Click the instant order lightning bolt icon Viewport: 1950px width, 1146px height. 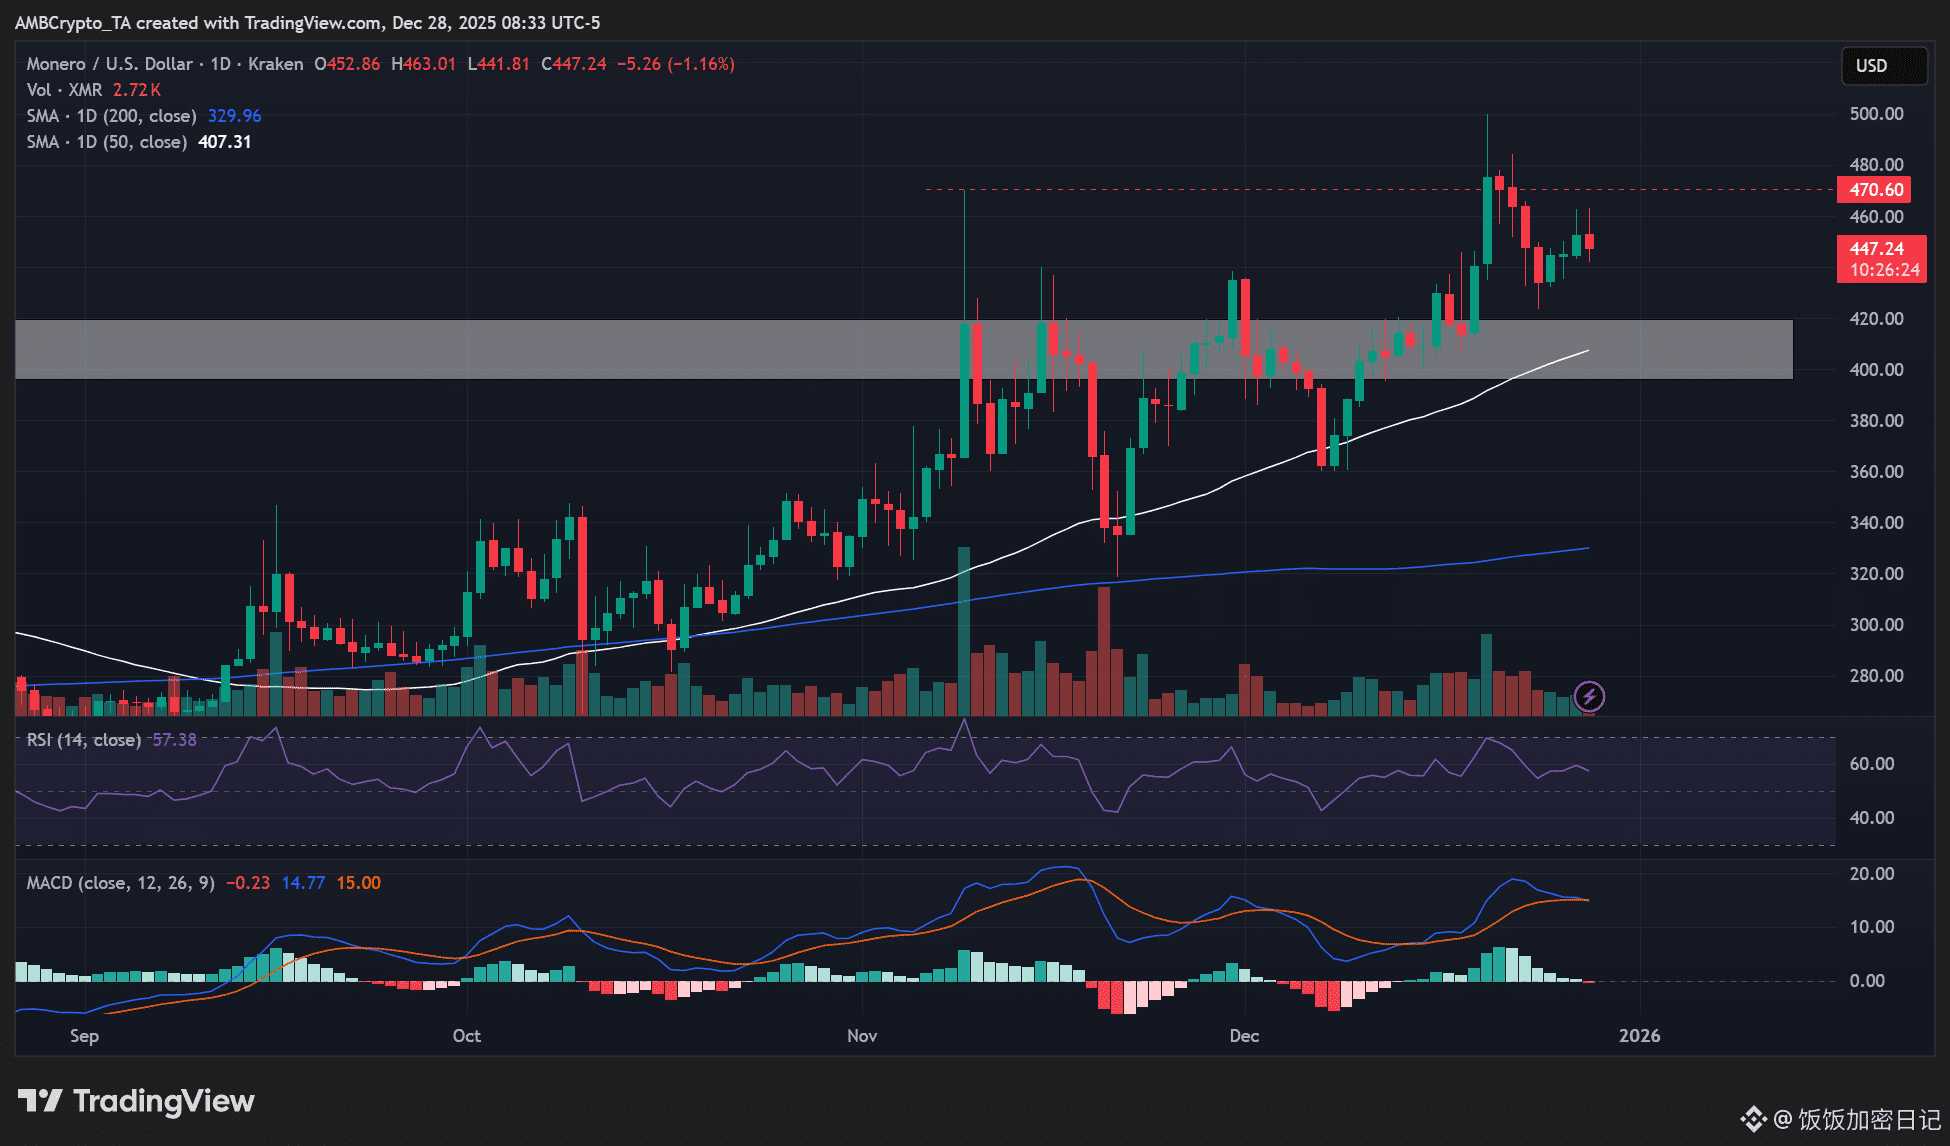[x=1587, y=697]
